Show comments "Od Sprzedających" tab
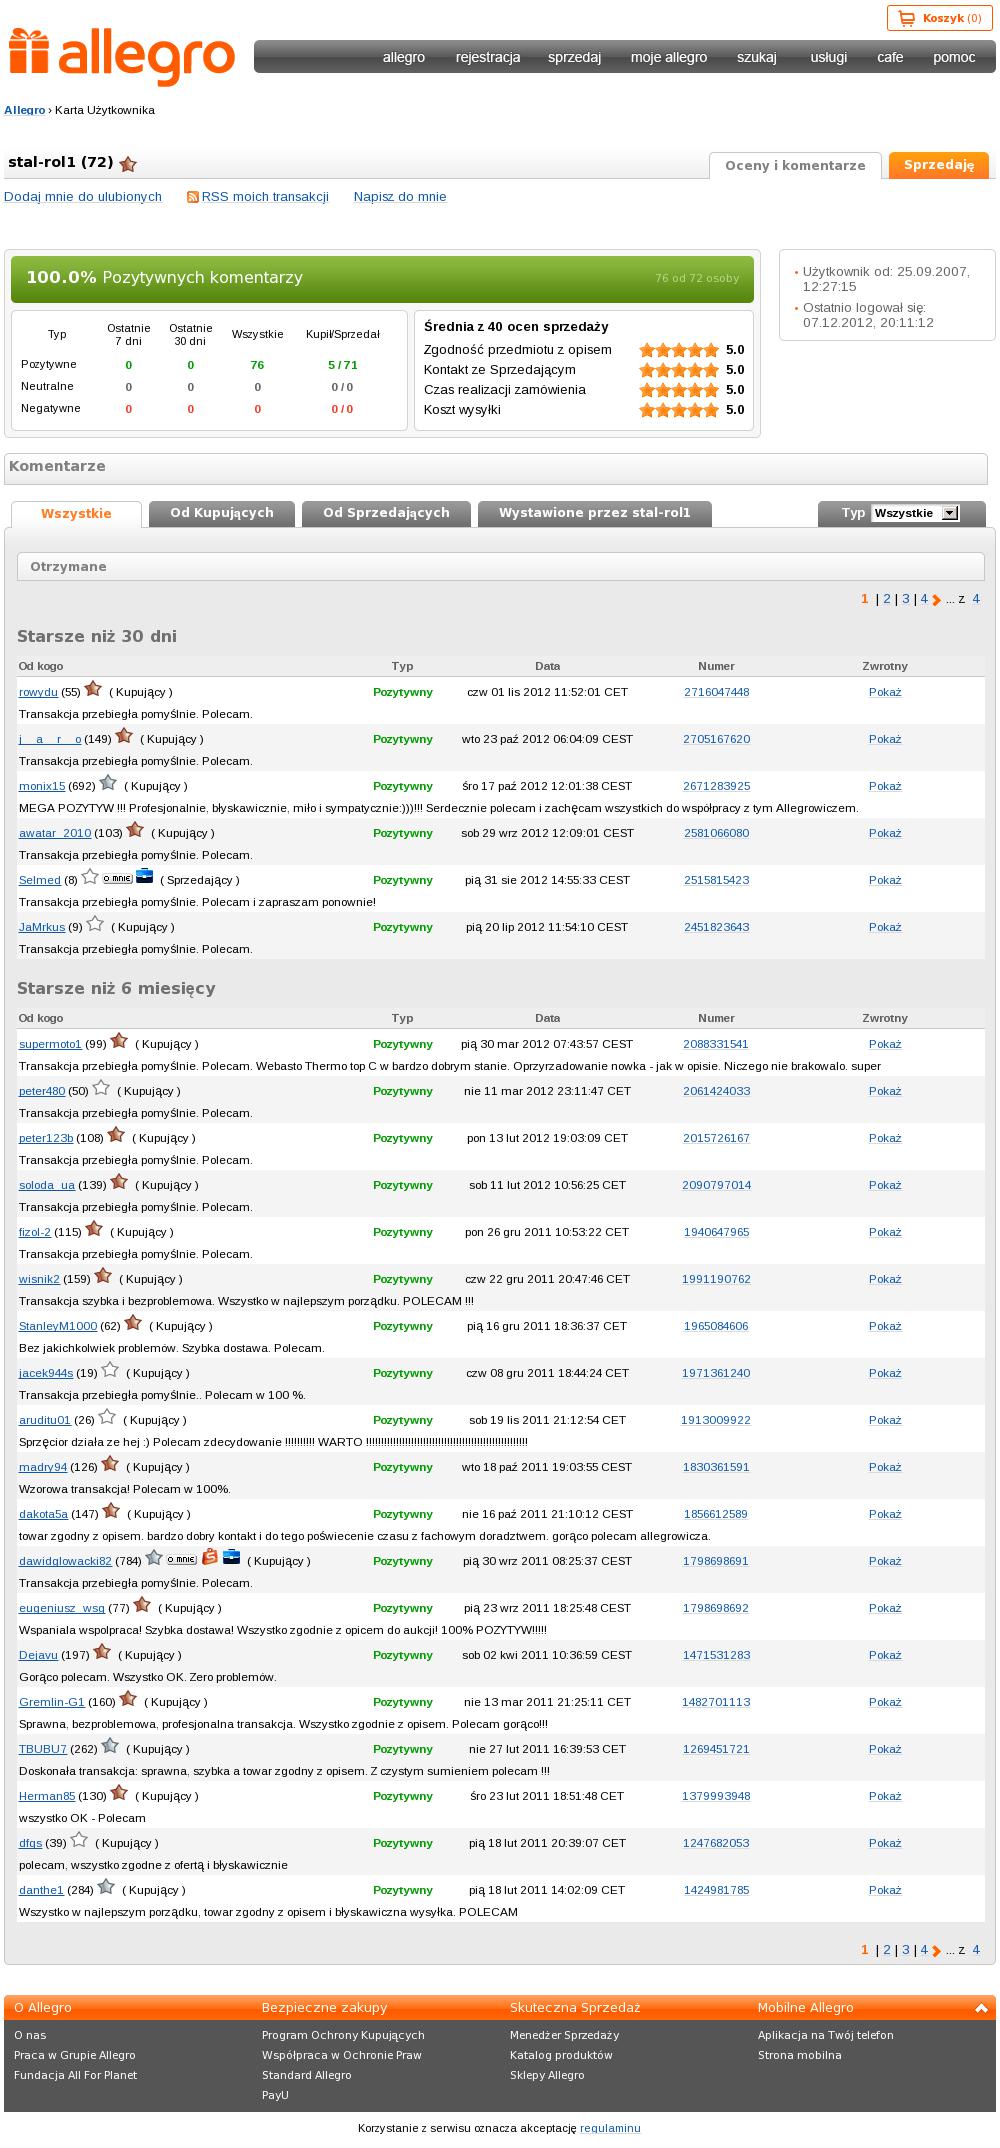 386,513
